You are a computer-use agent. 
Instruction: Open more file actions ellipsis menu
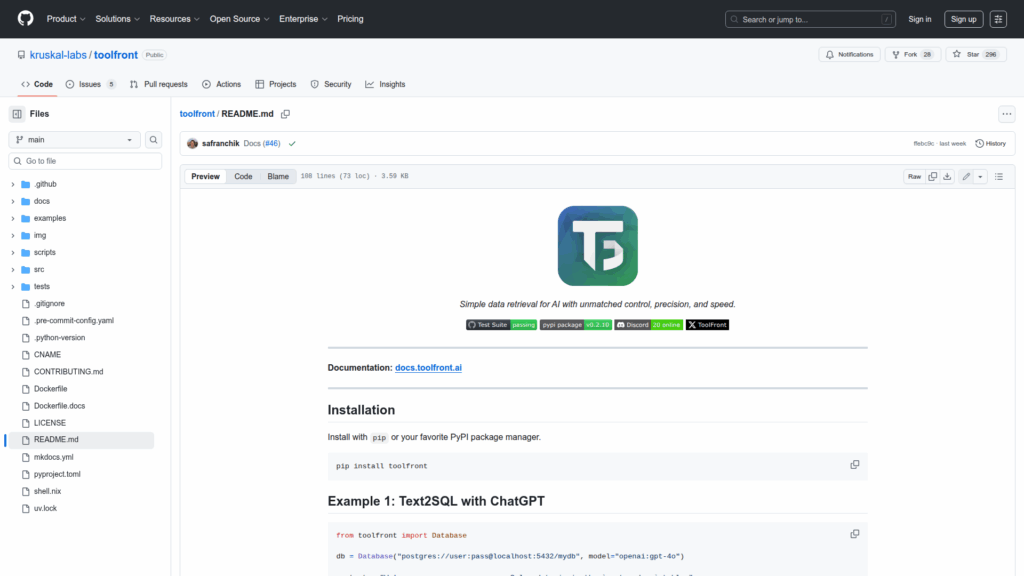pyautogui.click(x=1006, y=114)
